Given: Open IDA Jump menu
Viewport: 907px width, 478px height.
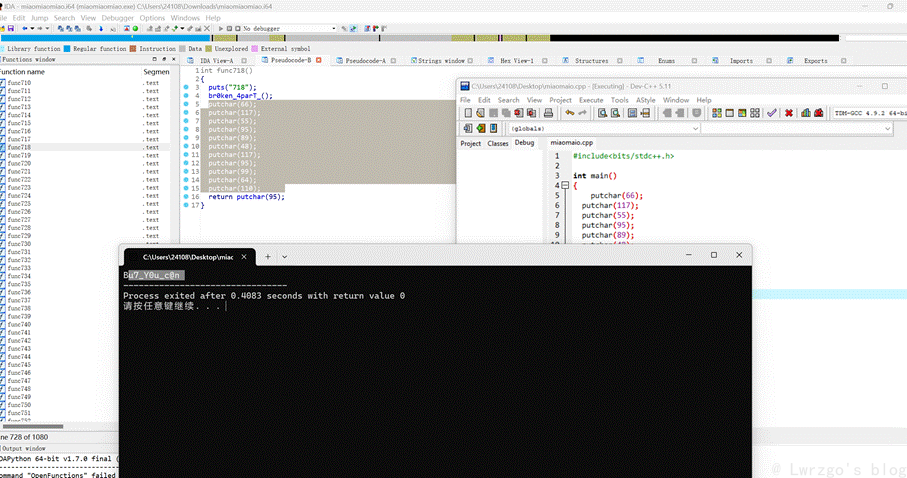Looking at the screenshot, I should (39, 18).
